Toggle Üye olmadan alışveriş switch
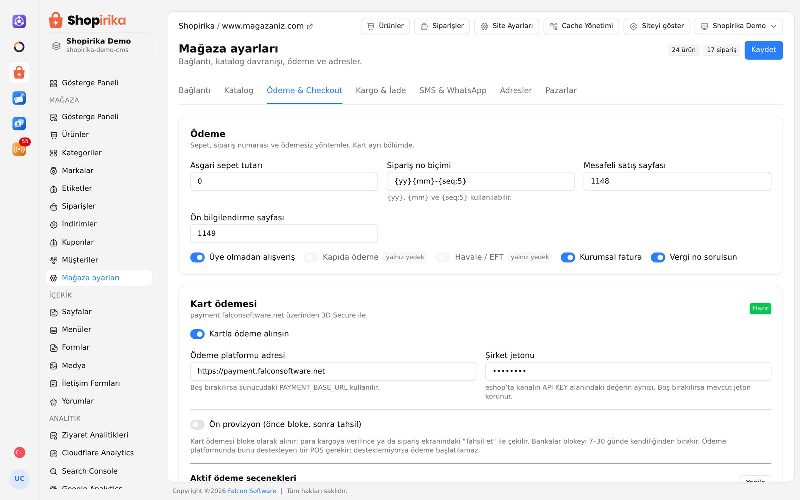The height and width of the screenshot is (500, 800). [x=197, y=257]
